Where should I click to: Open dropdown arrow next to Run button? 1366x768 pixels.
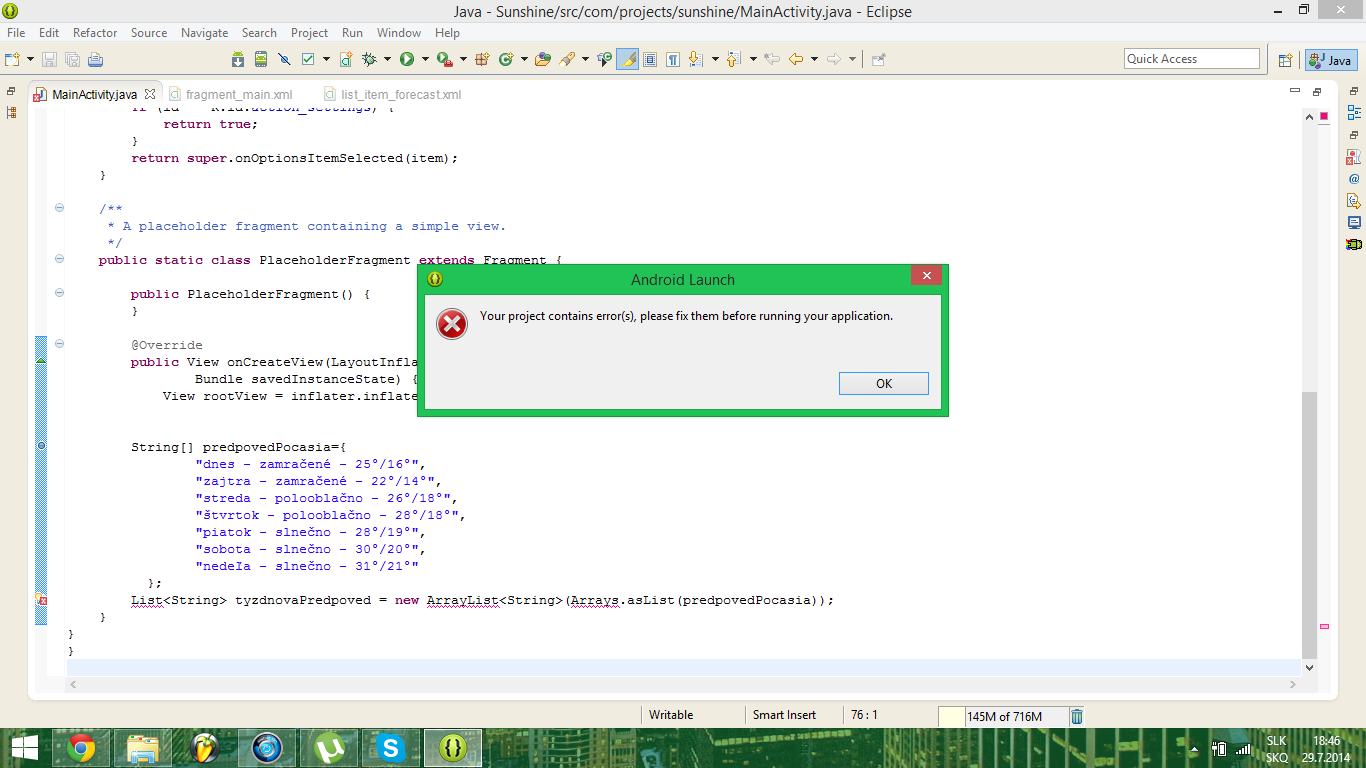(424, 60)
